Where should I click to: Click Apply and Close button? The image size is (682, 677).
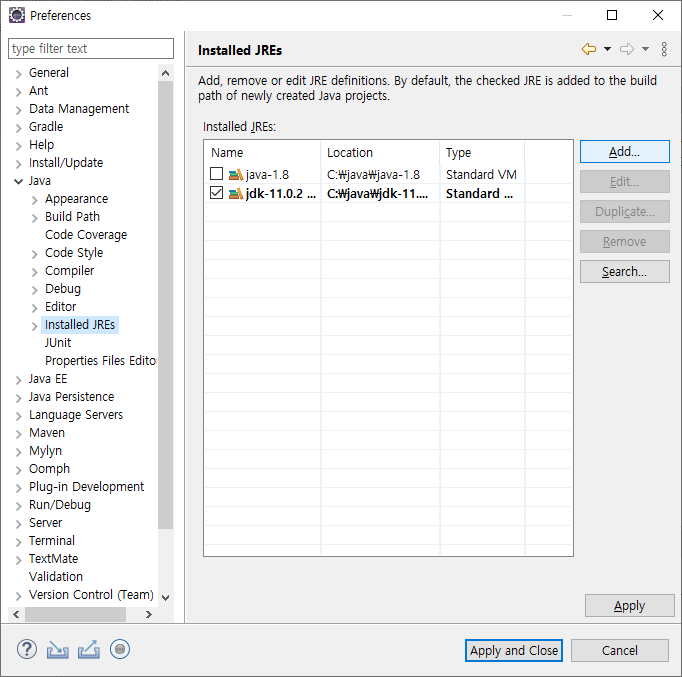pyautogui.click(x=514, y=650)
